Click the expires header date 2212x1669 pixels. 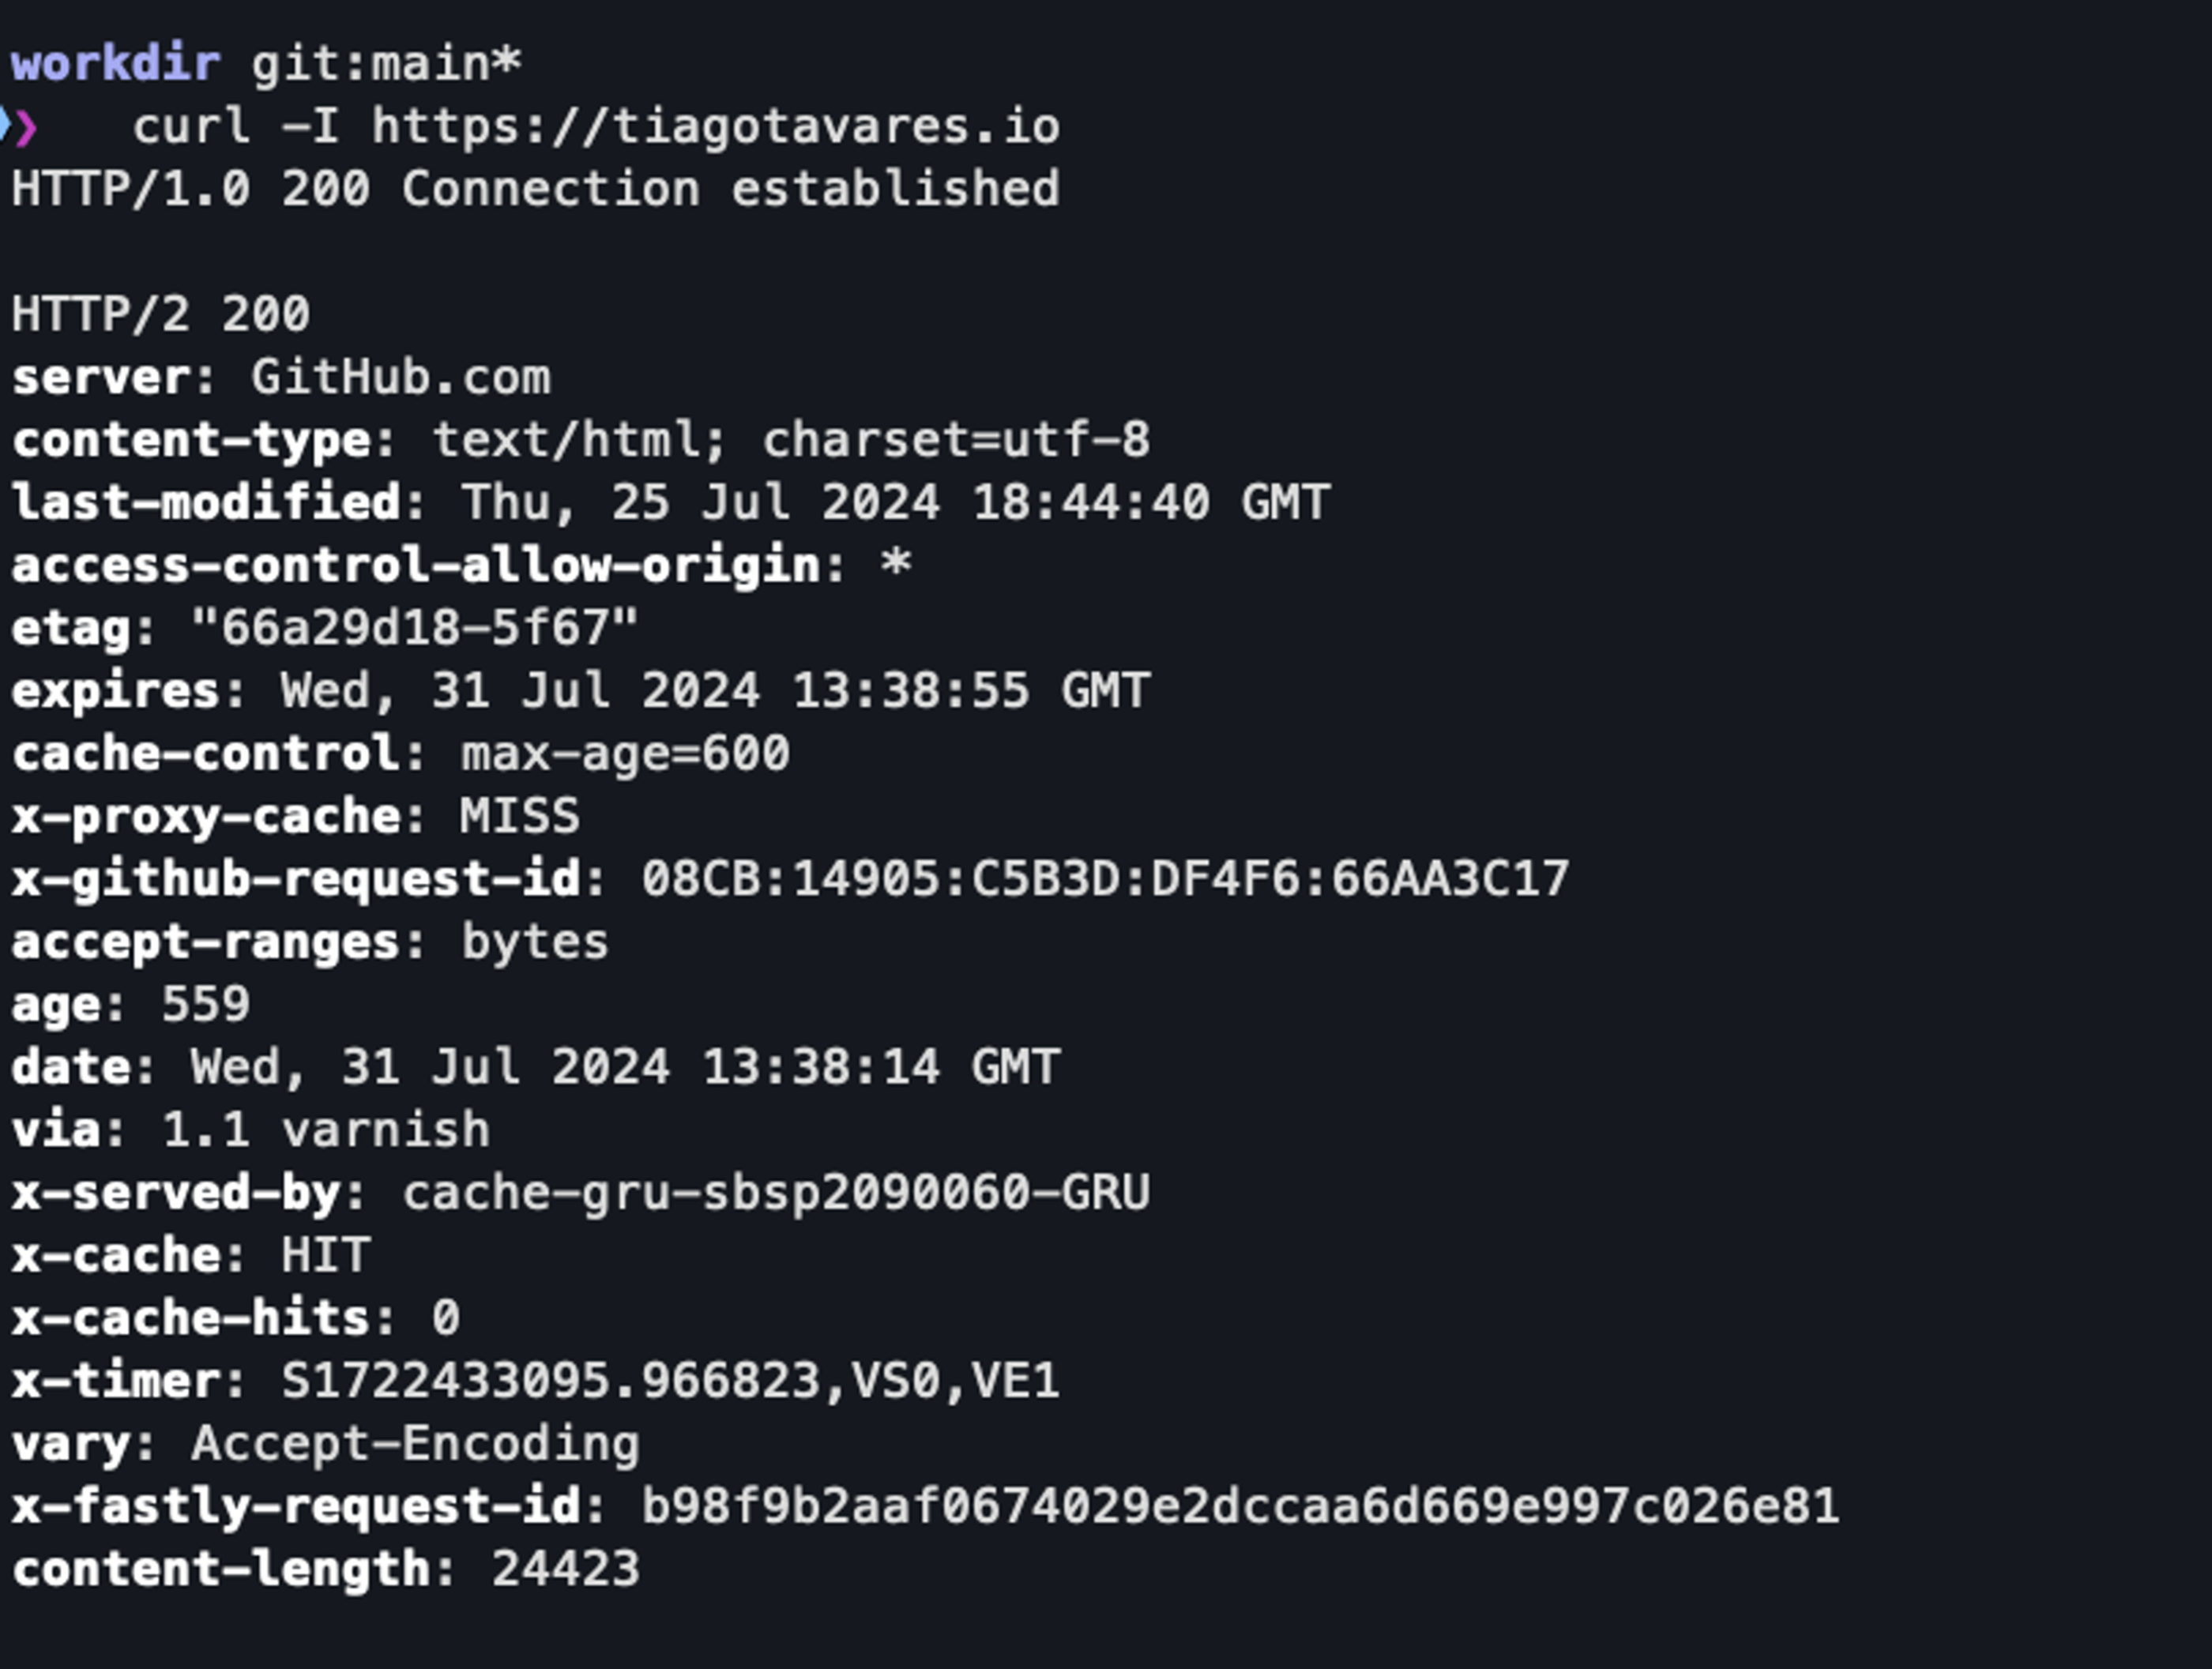[716, 691]
